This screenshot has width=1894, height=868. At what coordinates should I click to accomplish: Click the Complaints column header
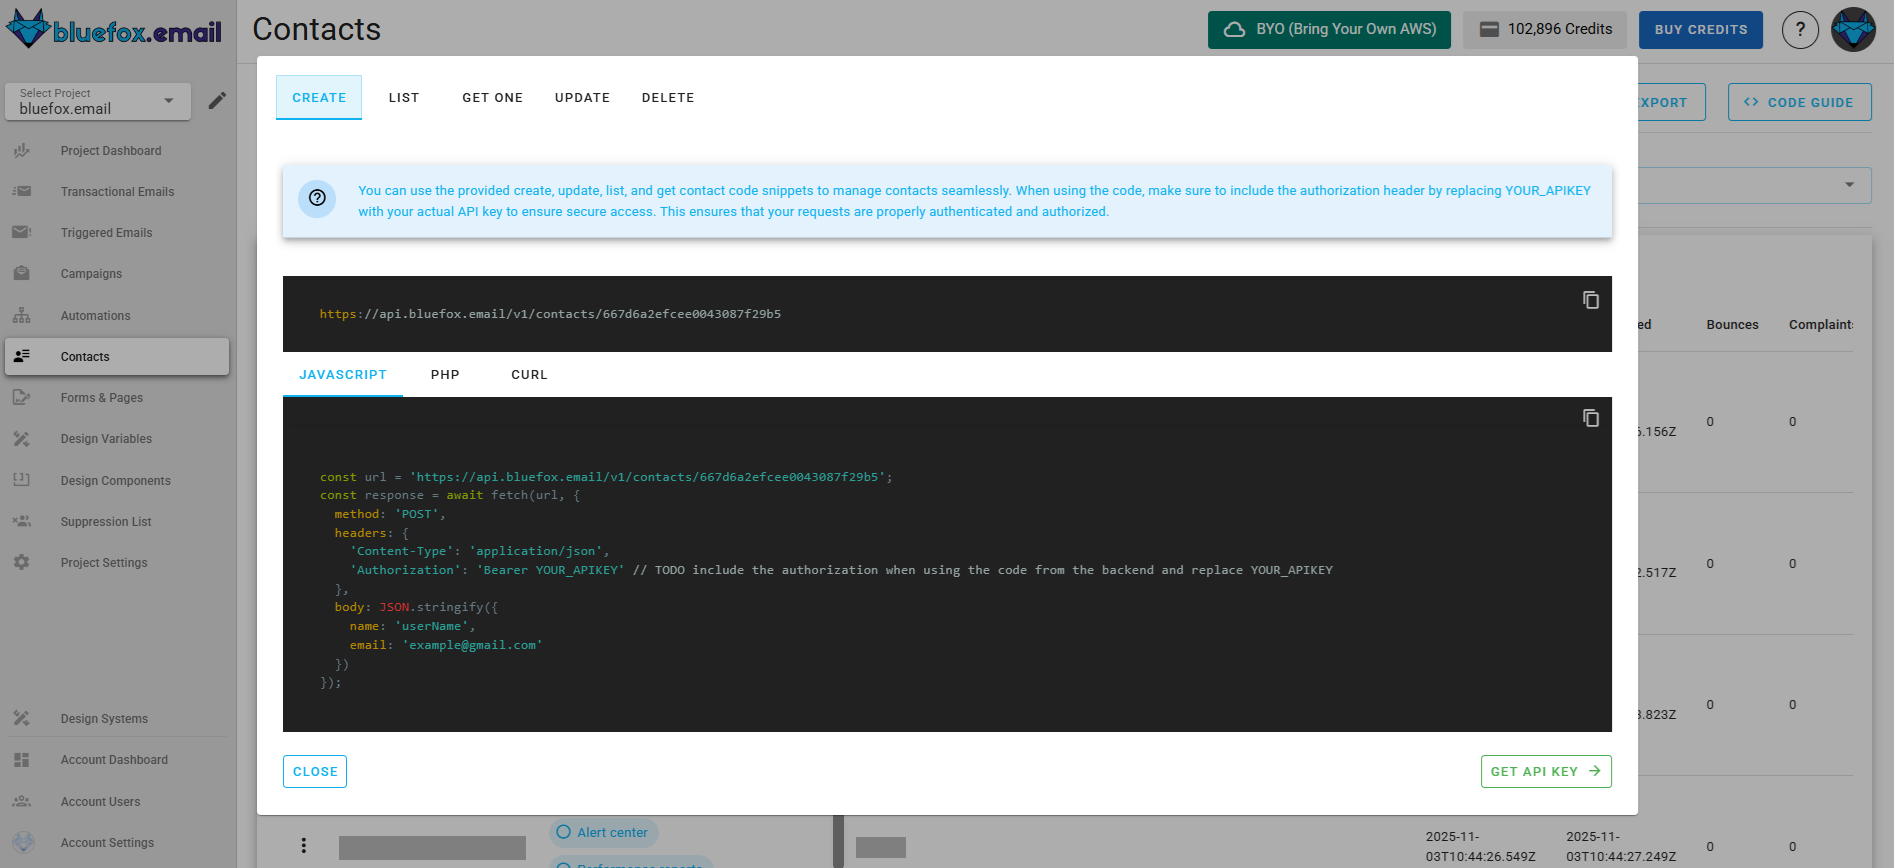1821,324
